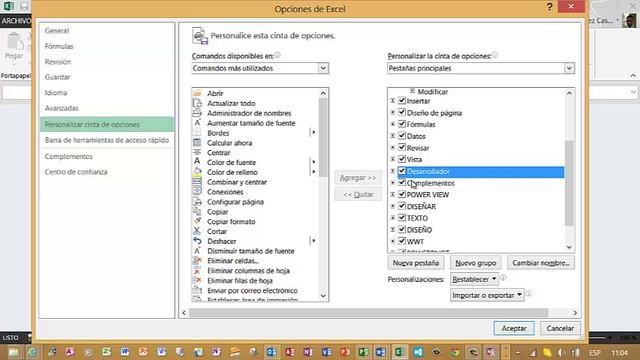Expand the WWT tree node

(x=393, y=242)
